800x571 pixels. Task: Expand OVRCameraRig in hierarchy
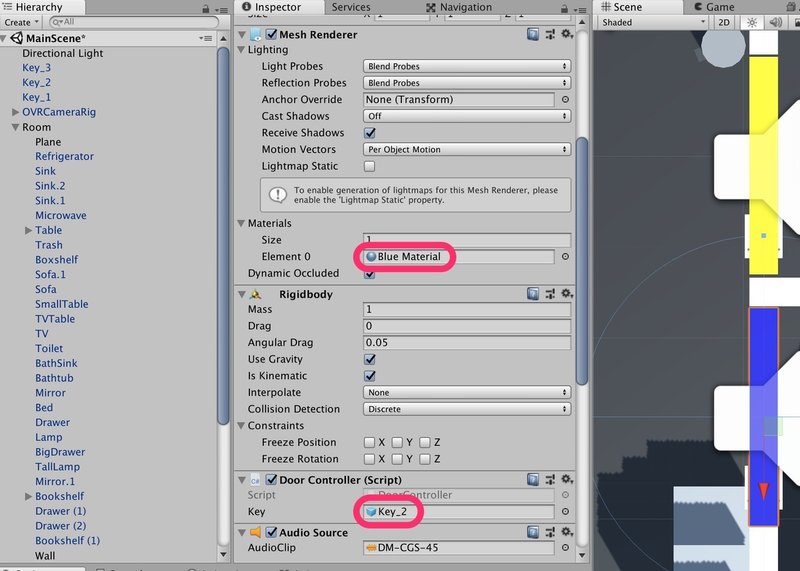point(15,112)
